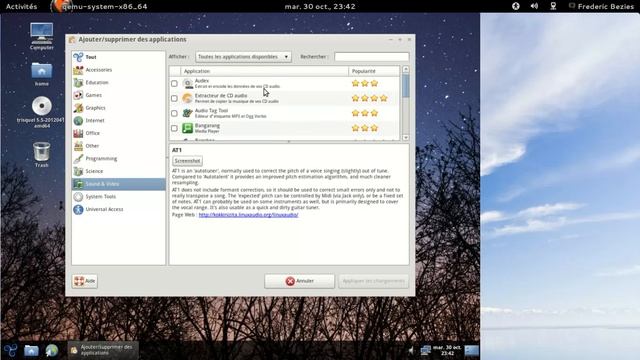Sort by the Popularité column header

coord(374,71)
